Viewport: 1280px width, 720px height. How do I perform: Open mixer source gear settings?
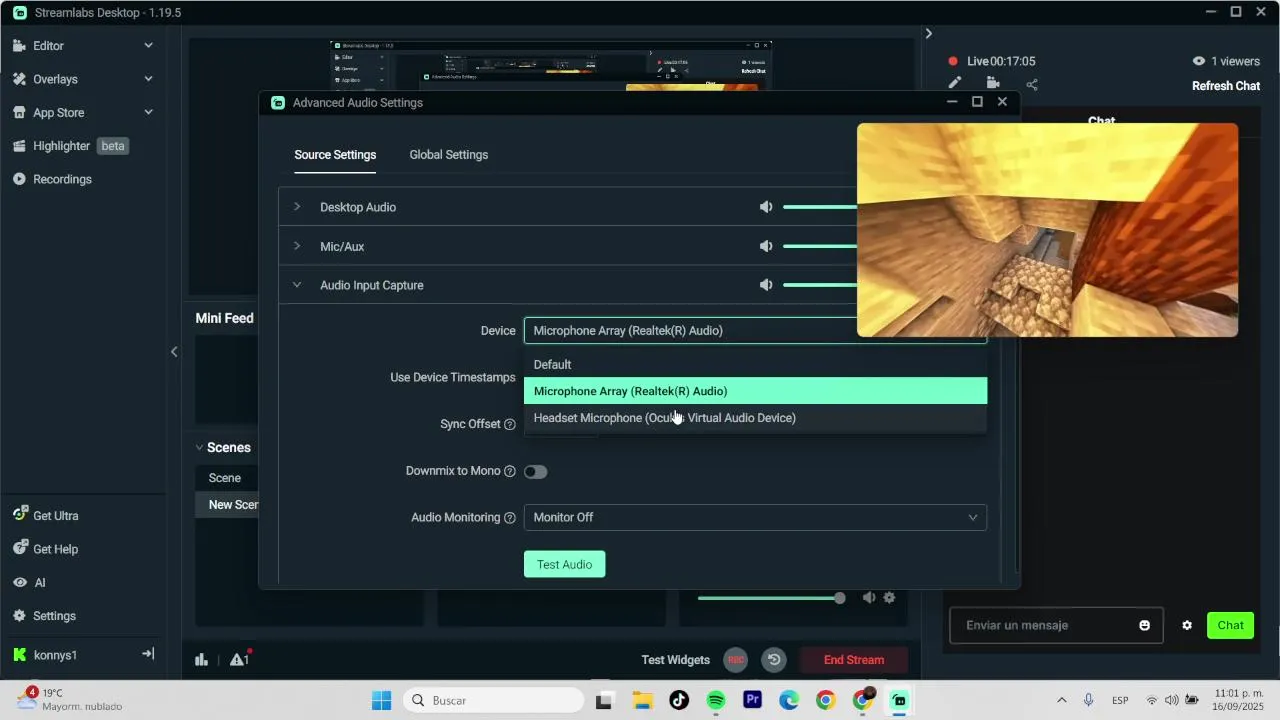pyautogui.click(x=889, y=598)
